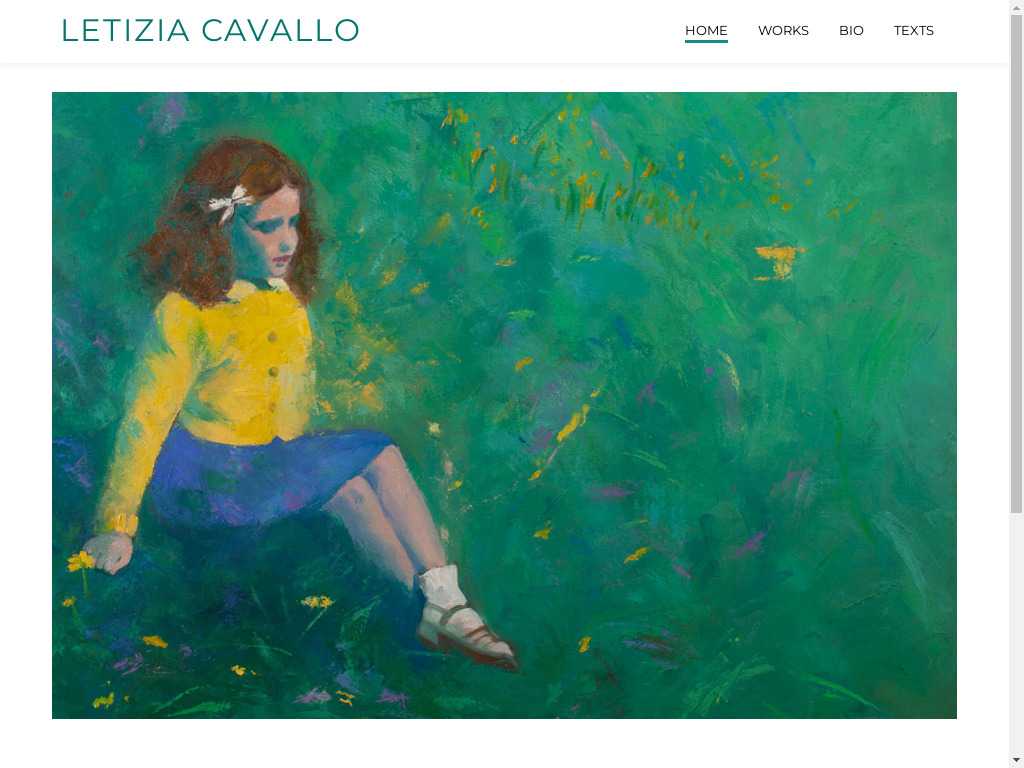Click the LETIZIA CAVALLO site title
Viewport: 1024px width, 768px height.
click(x=210, y=31)
